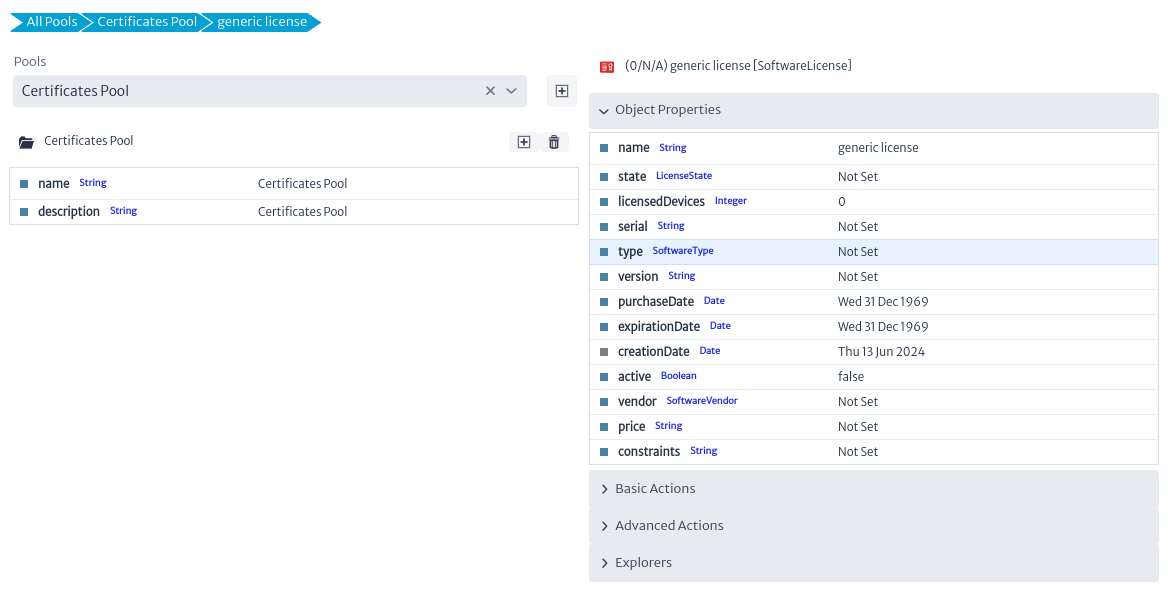This screenshot has height=592, width=1168.
Task: Click the licensedDevices value 0
Action: coord(842,202)
